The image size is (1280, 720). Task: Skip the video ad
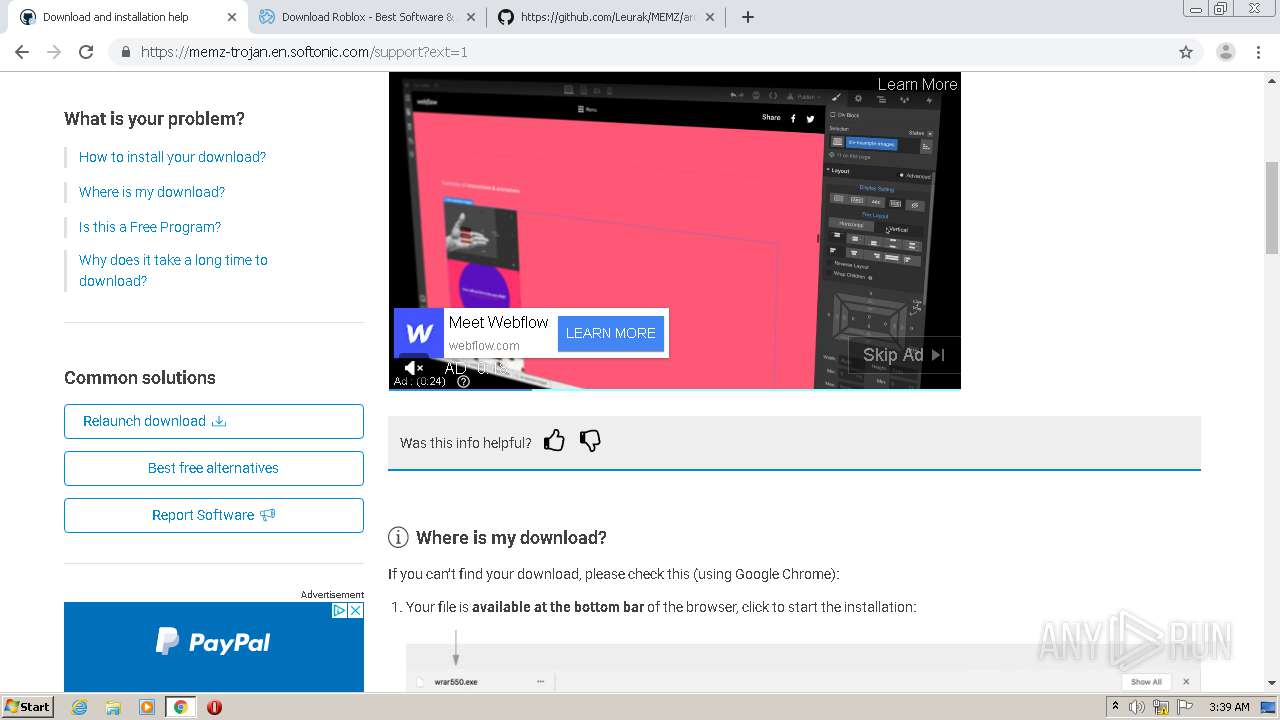(904, 354)
